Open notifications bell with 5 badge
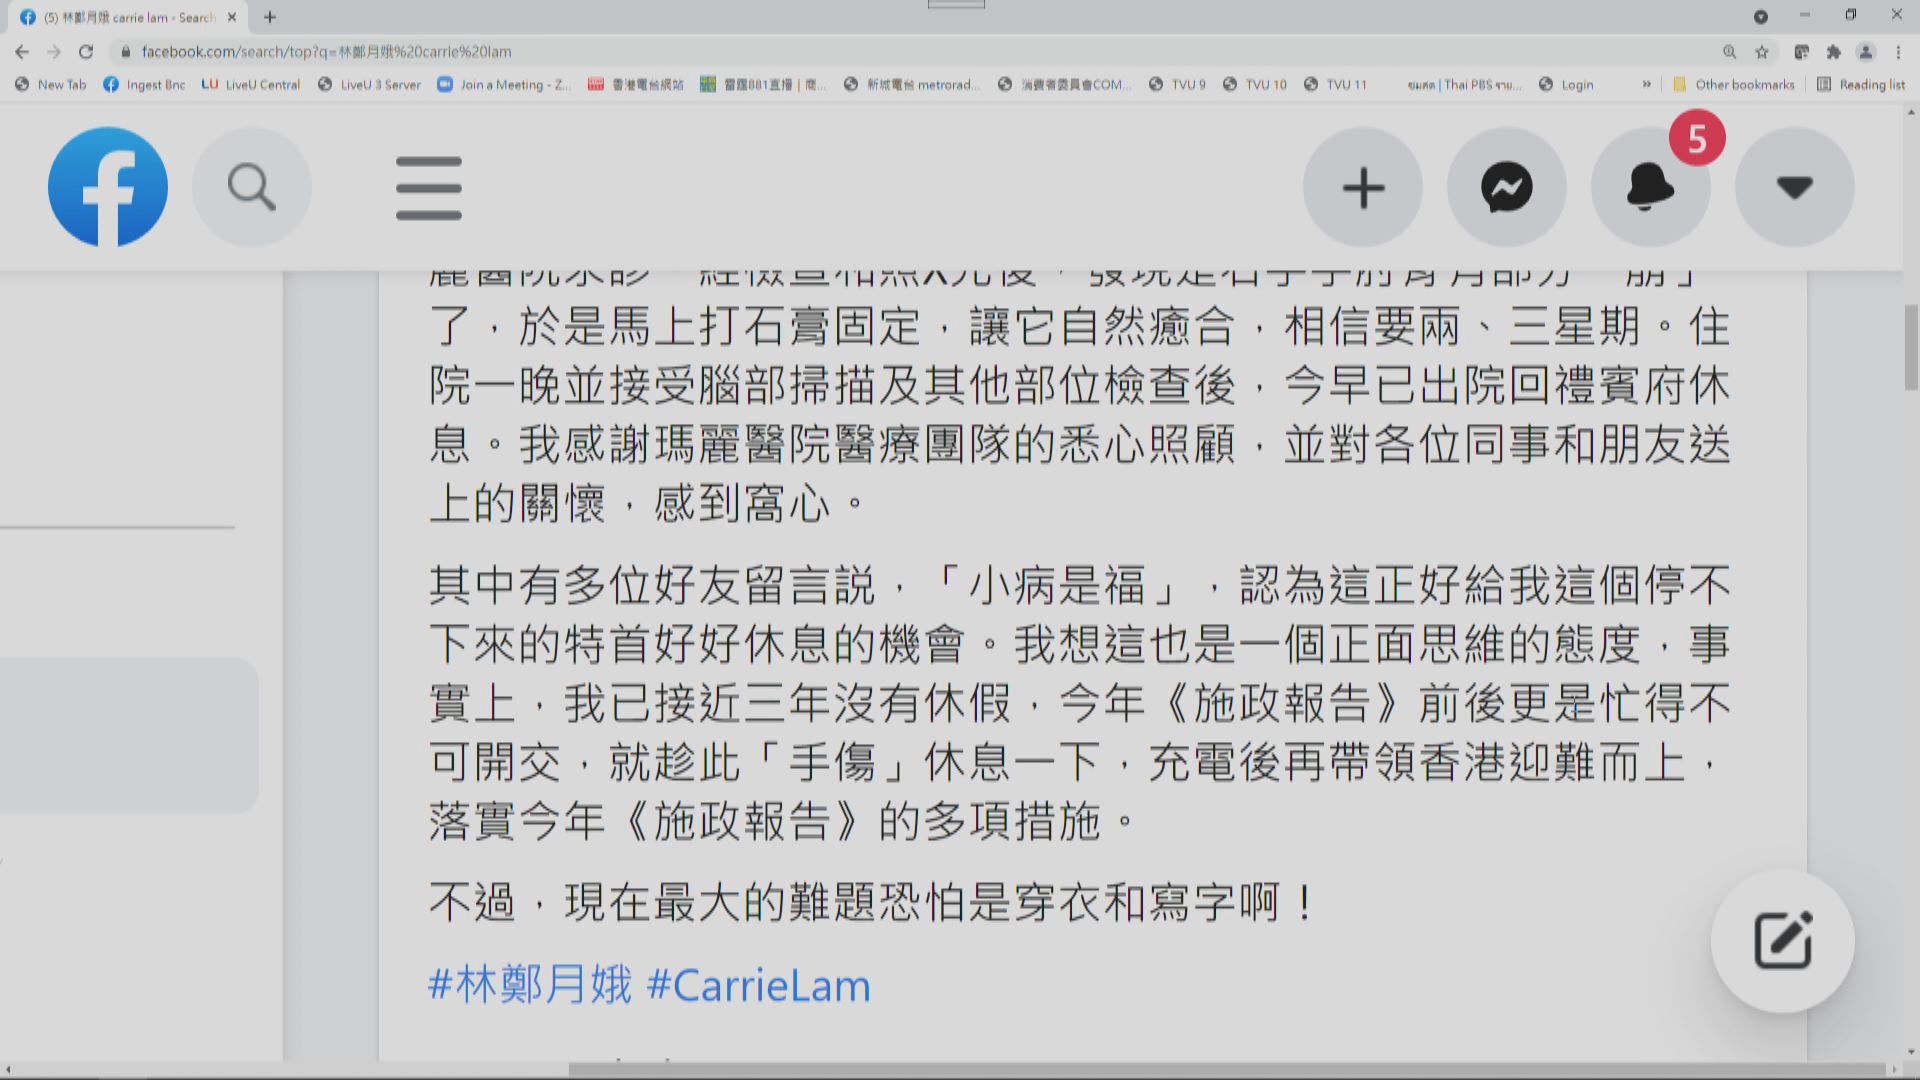This screenshot has width=1920, height=1080. 1650,187
